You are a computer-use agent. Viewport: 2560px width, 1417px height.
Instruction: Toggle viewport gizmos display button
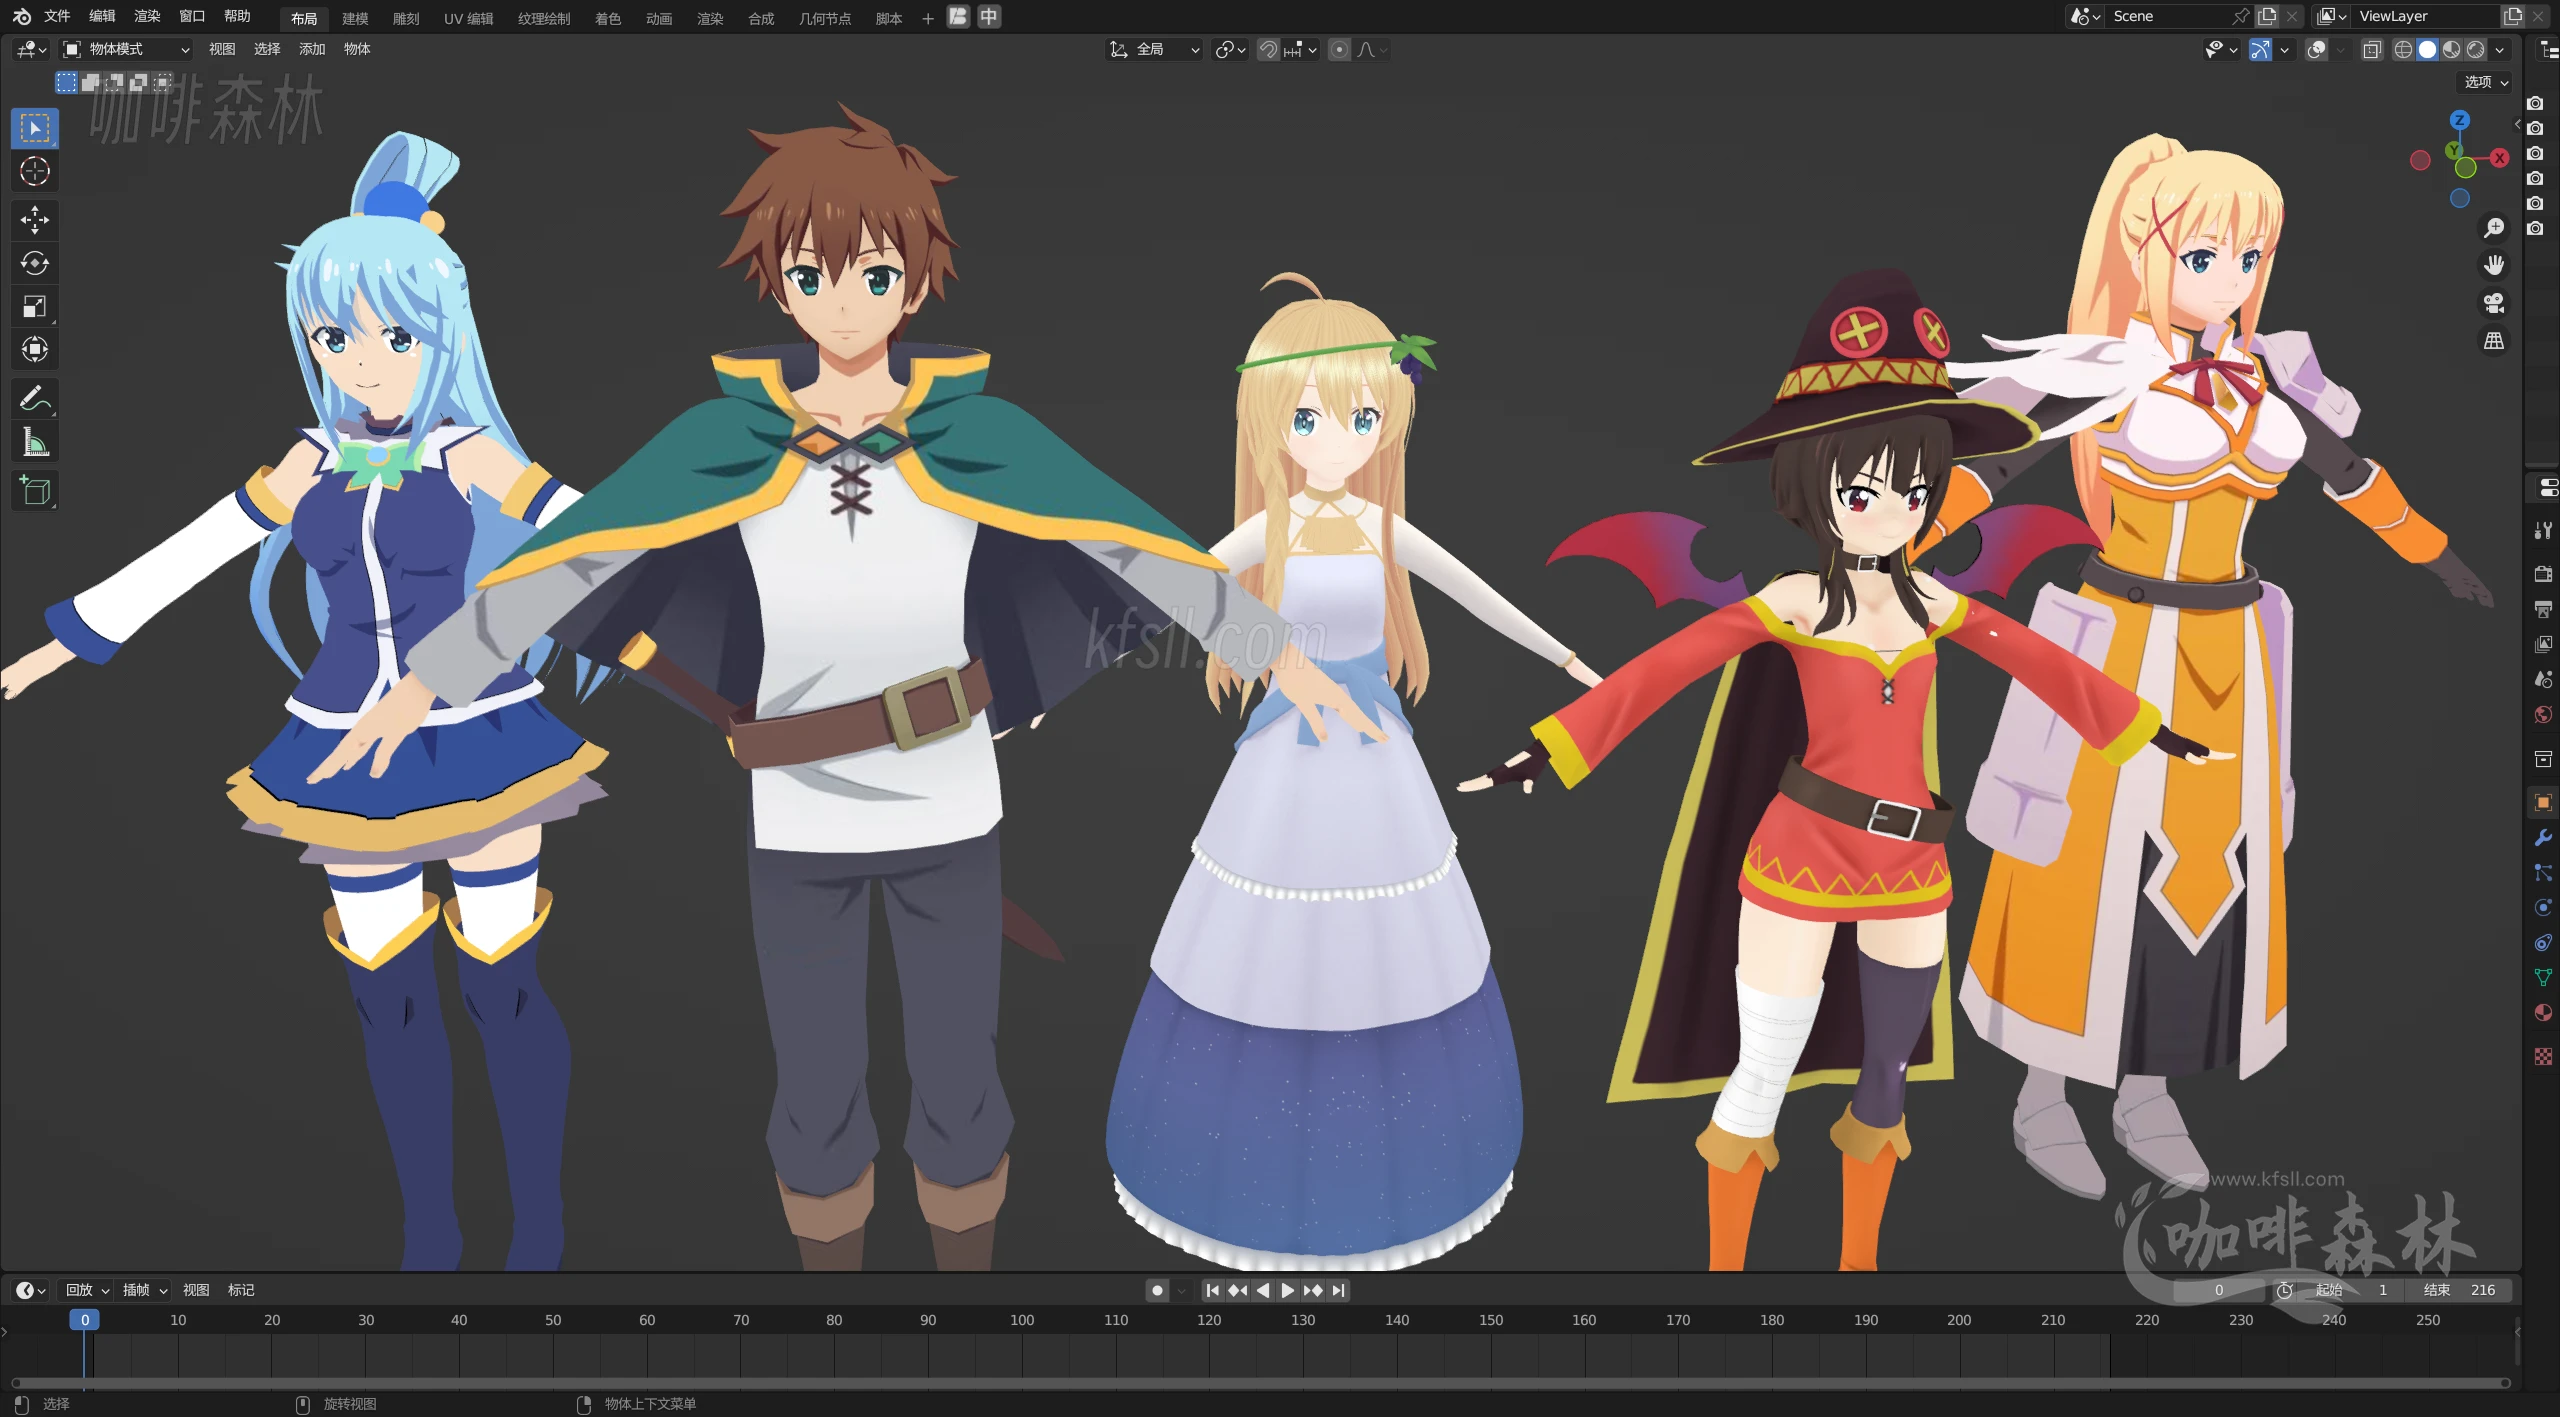2260,49
